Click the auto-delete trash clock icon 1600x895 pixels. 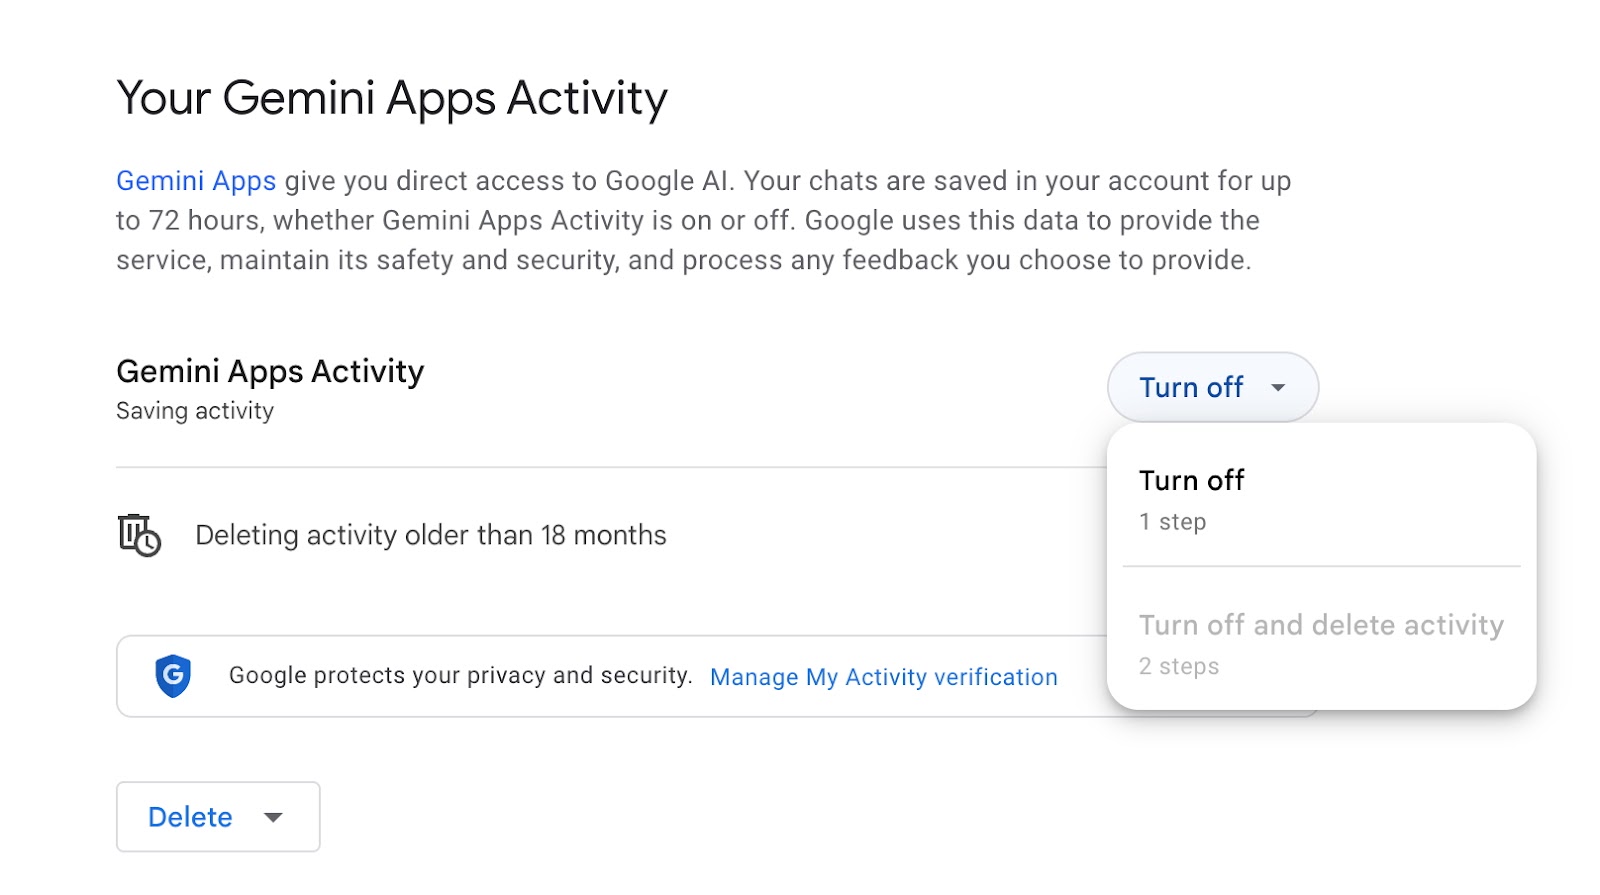(x=139, y=535)
